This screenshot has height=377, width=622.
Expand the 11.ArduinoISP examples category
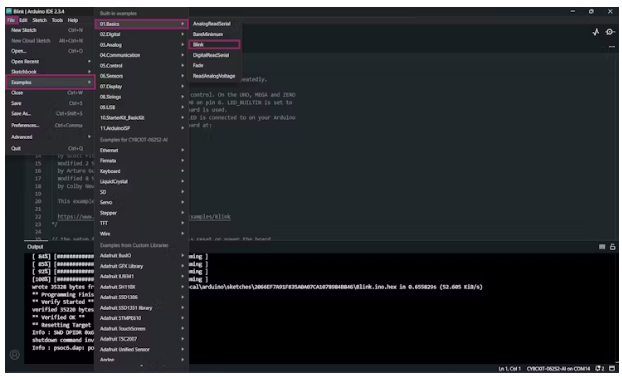[x=142, y=129]
